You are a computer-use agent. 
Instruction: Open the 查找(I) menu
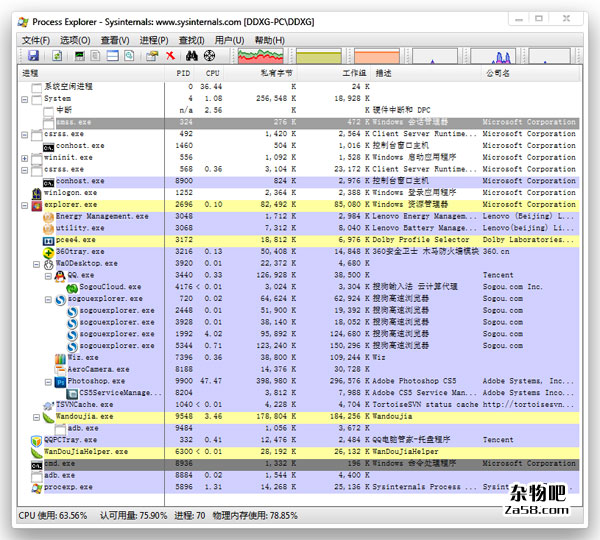tap(192, 40)
